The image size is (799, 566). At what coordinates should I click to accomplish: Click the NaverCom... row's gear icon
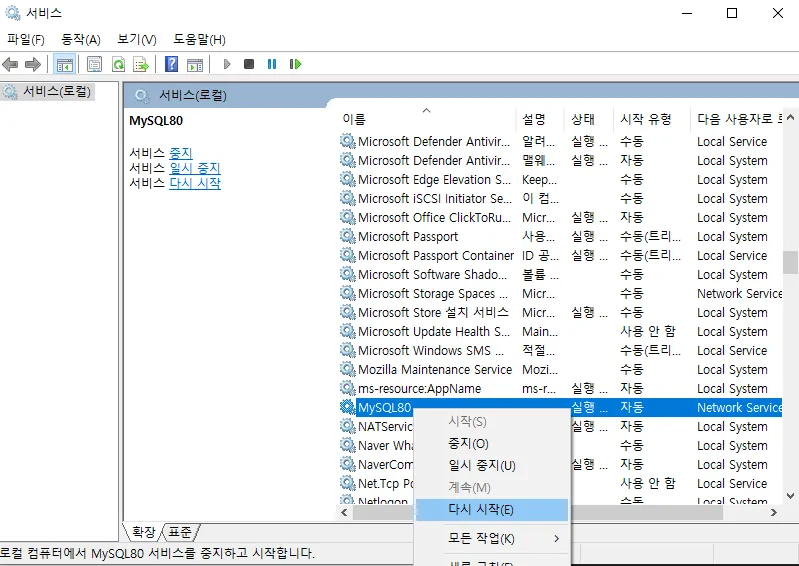(348, 464)
